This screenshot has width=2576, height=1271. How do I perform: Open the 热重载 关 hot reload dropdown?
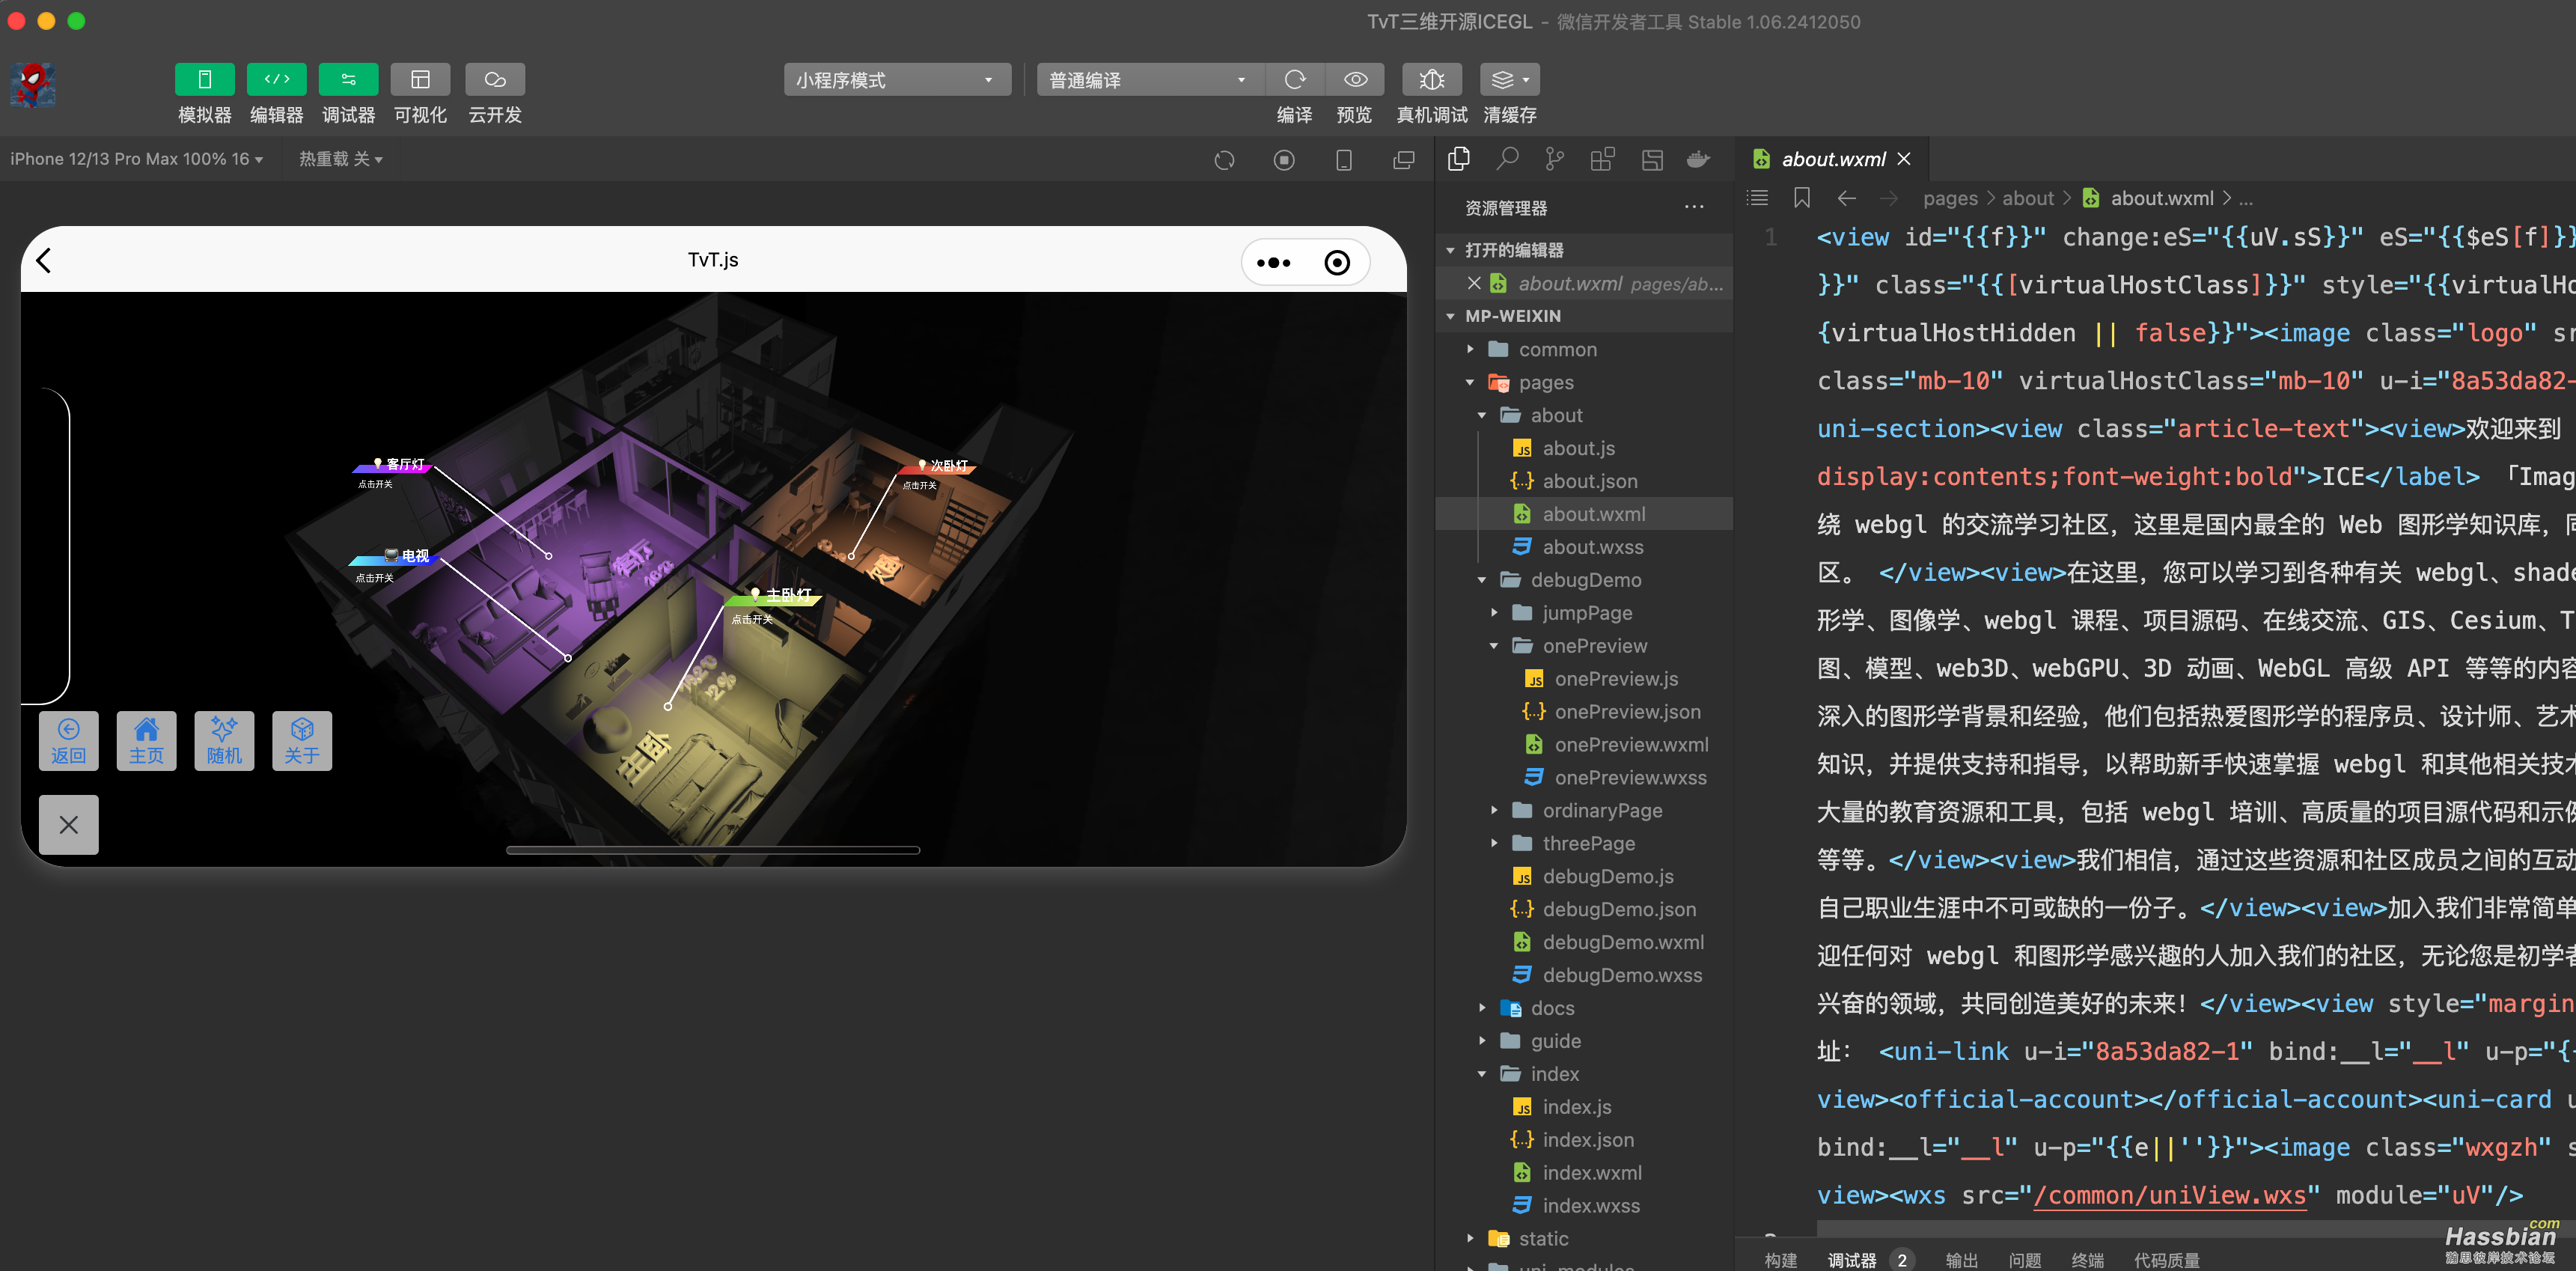click(340, 159)
